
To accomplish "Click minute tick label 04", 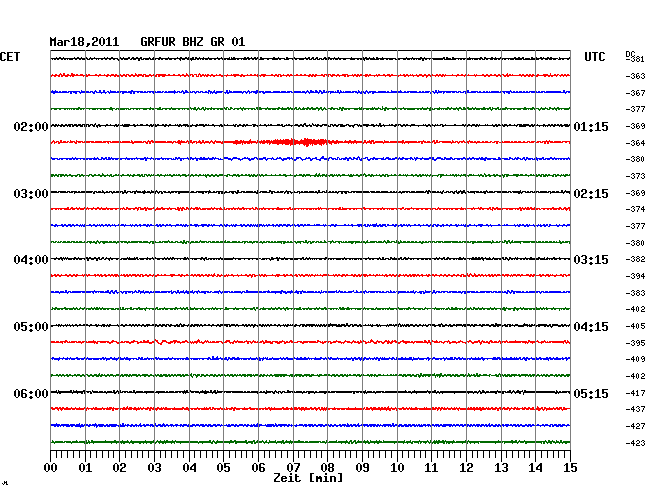I will [x=189, y=468].
